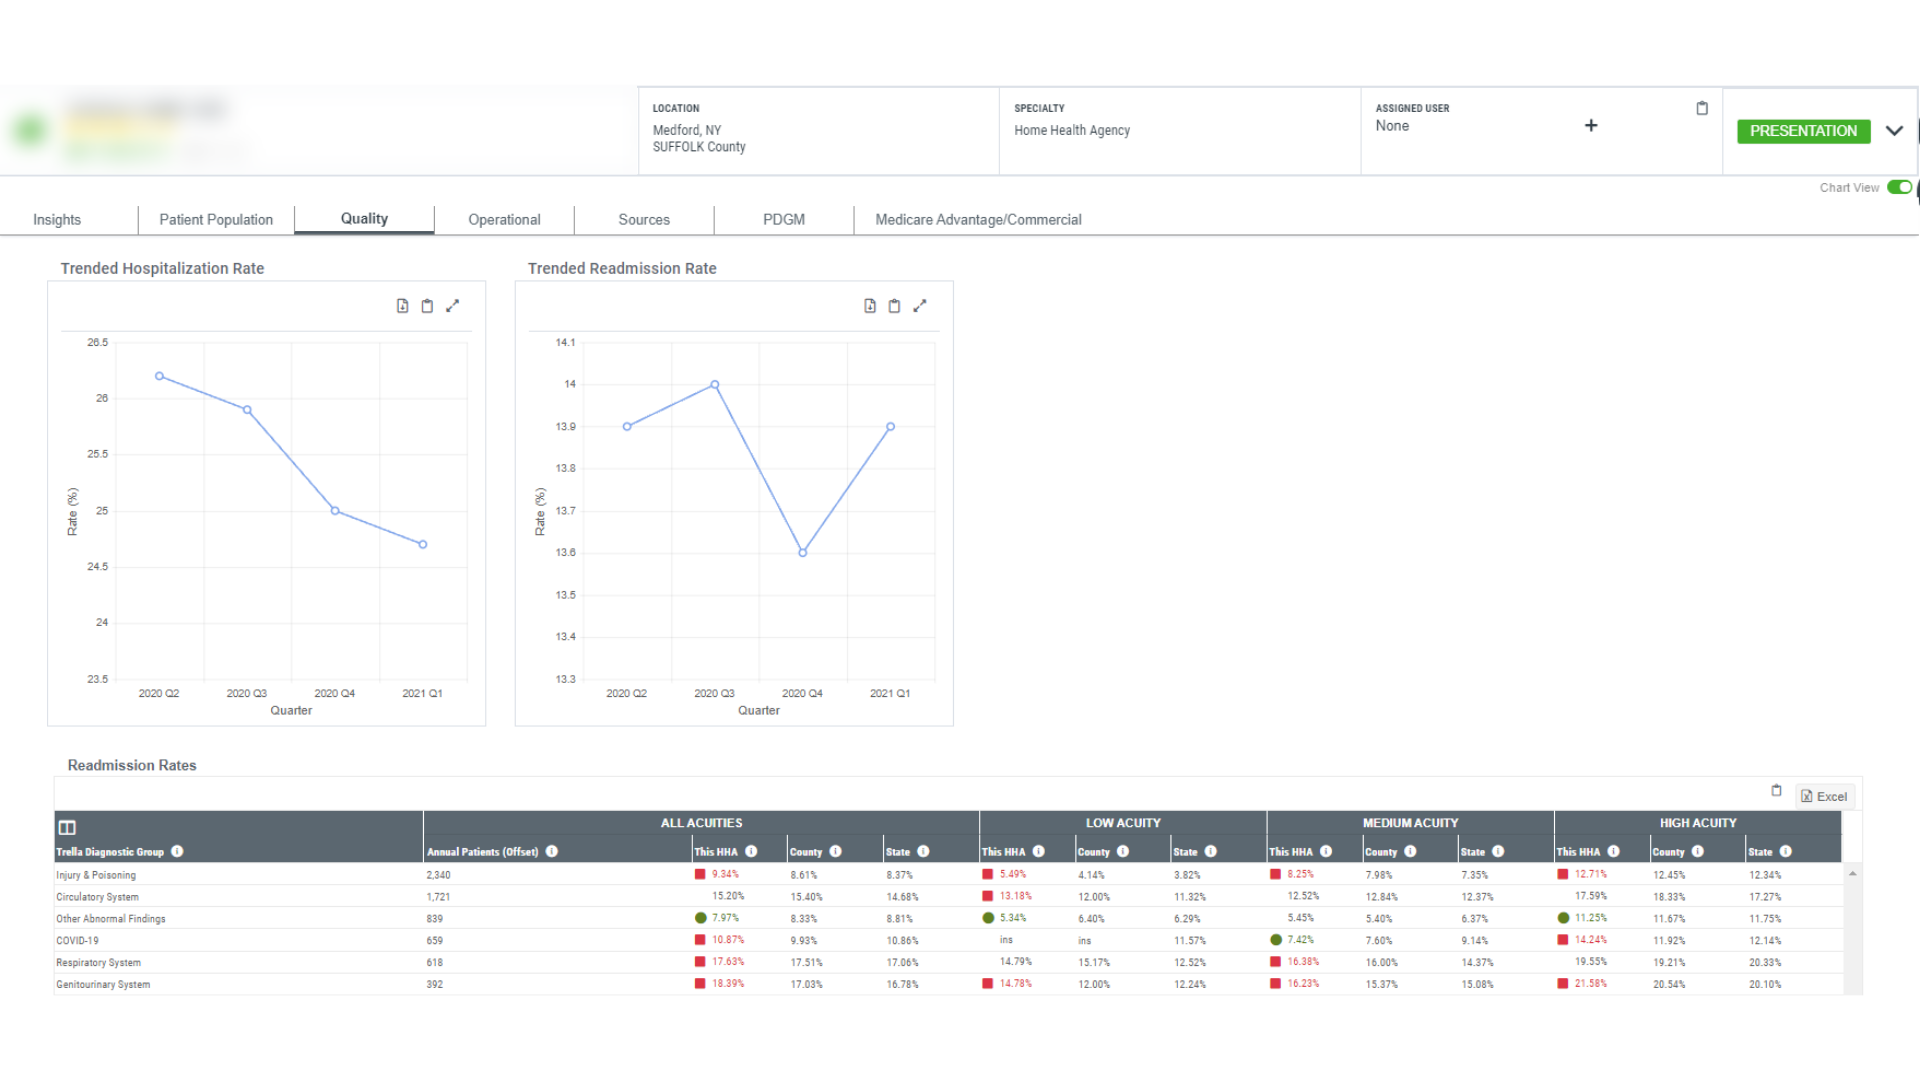Switch to the Patient Population tab

click(215, 219)
